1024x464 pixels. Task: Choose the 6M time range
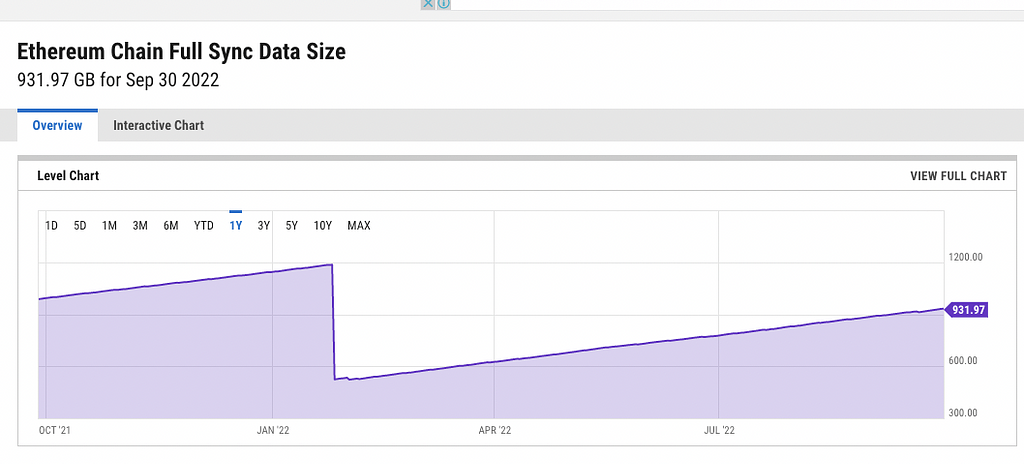point(171,226)
